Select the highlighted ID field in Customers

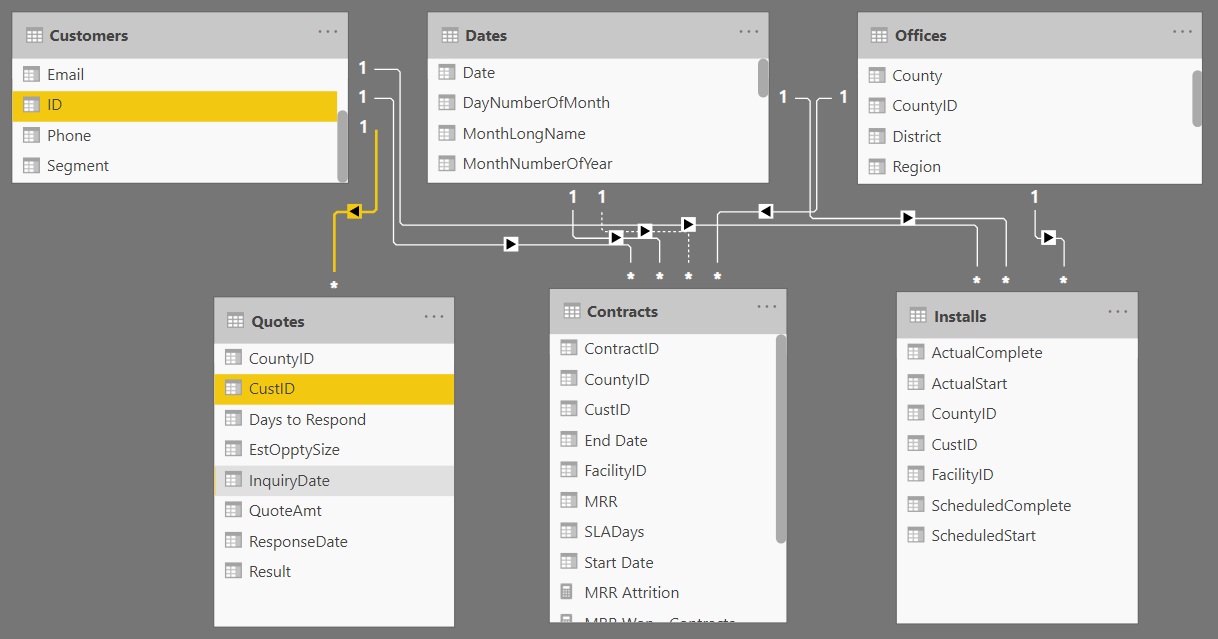174,104
